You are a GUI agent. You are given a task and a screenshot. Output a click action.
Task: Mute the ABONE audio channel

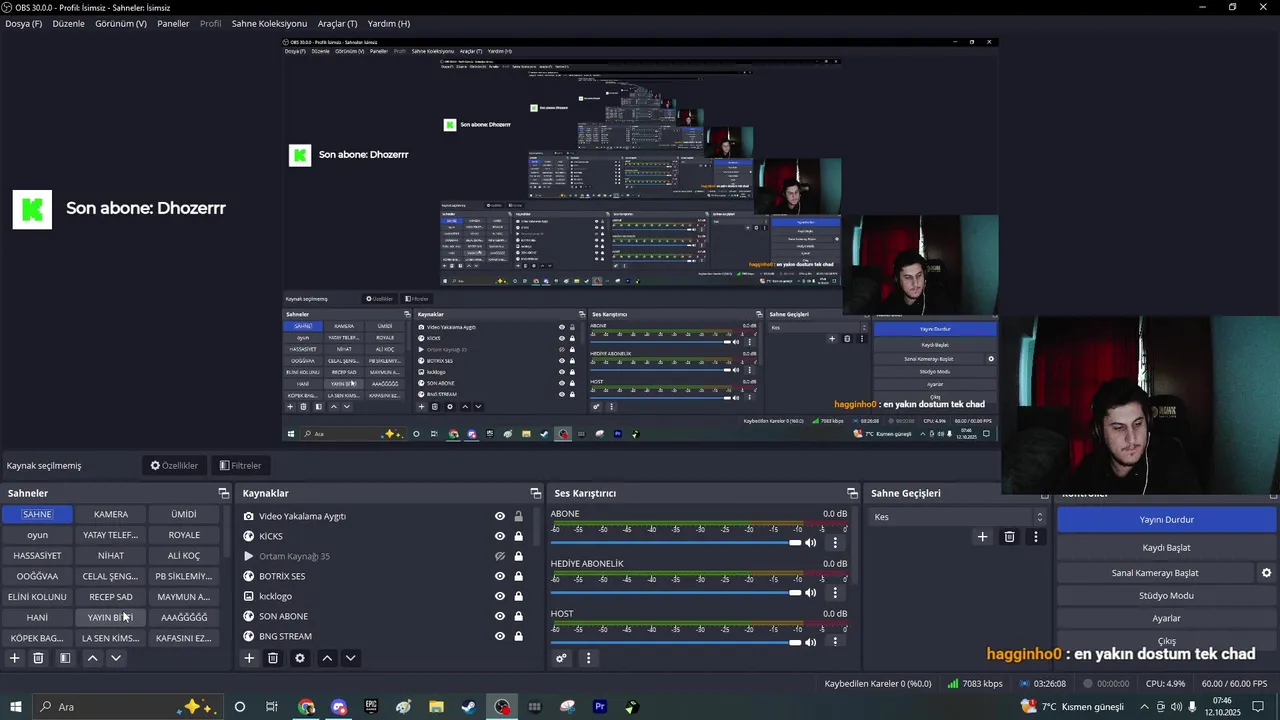pyautogui.click(x=811, y=543)
